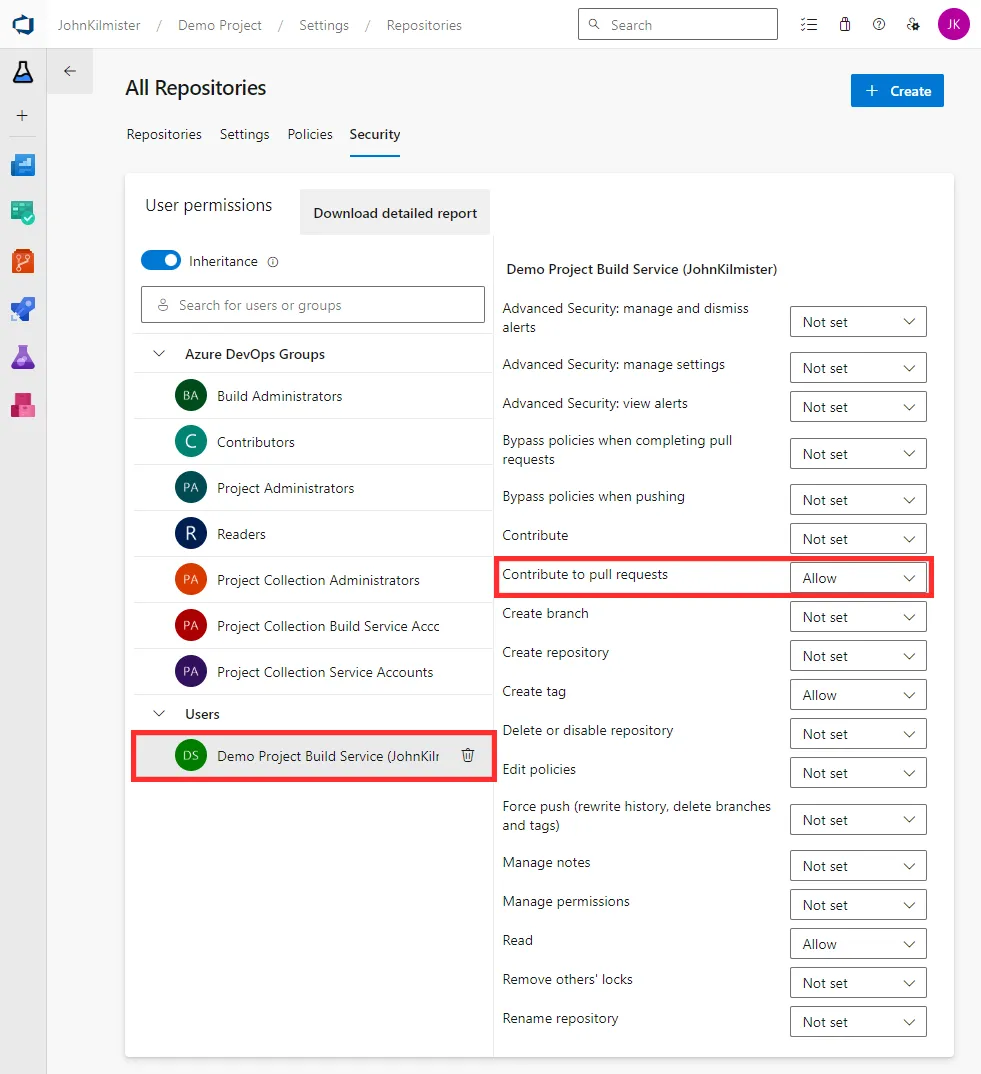Open Boards hub in sidebar
Image resolution: width=981 pixels, height=1074 pixels.
point(23,213)
